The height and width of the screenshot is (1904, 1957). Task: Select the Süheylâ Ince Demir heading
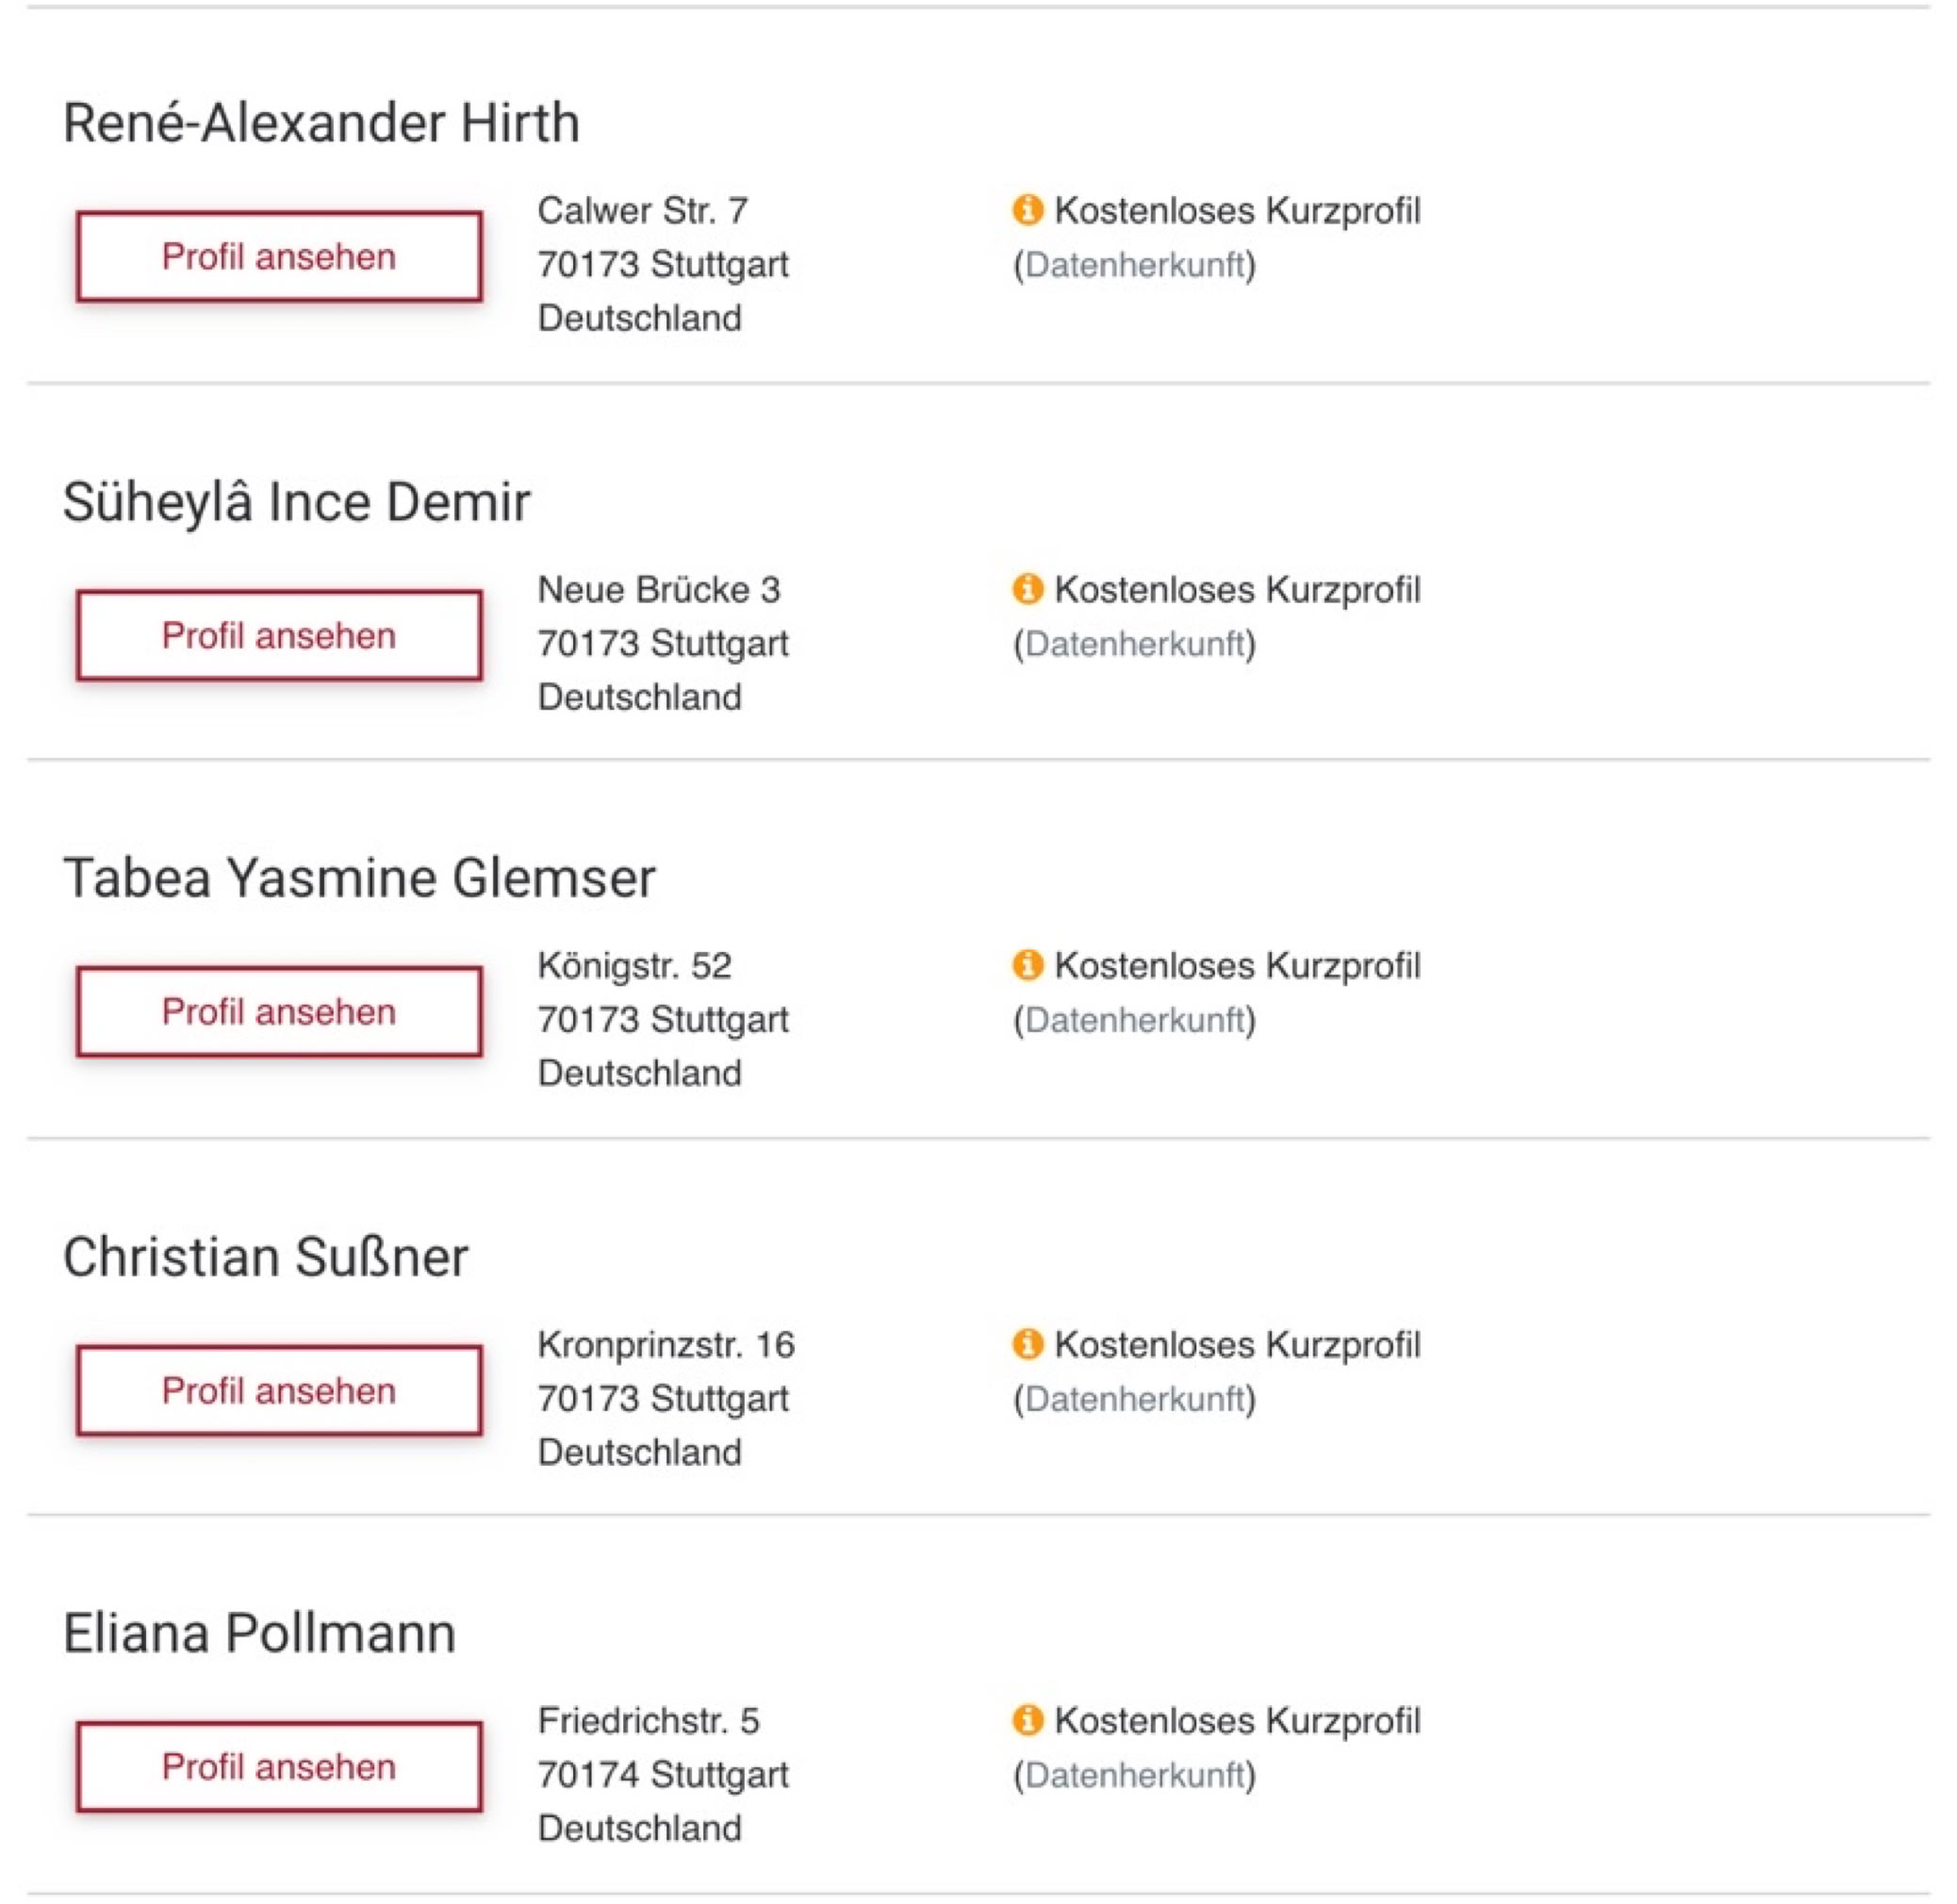296,501
